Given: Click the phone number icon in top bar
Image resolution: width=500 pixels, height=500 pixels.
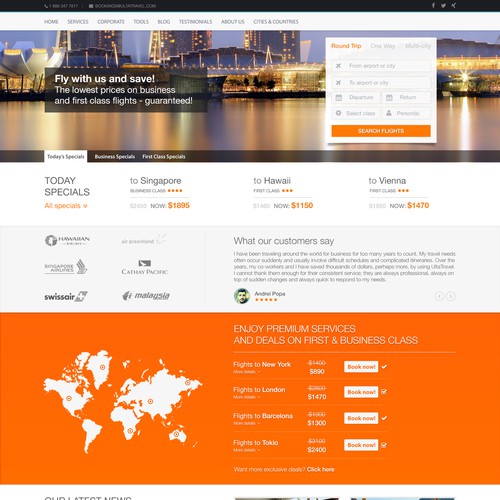Looking at the screenshot, I should coord(46,6).
